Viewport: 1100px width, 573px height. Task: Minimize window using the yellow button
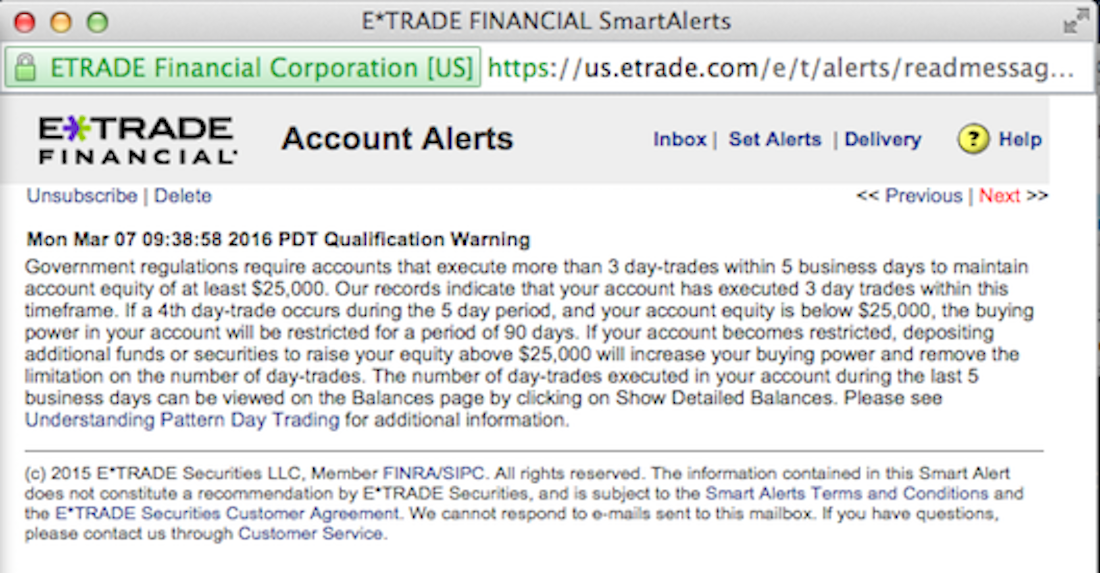click(61, 21)
